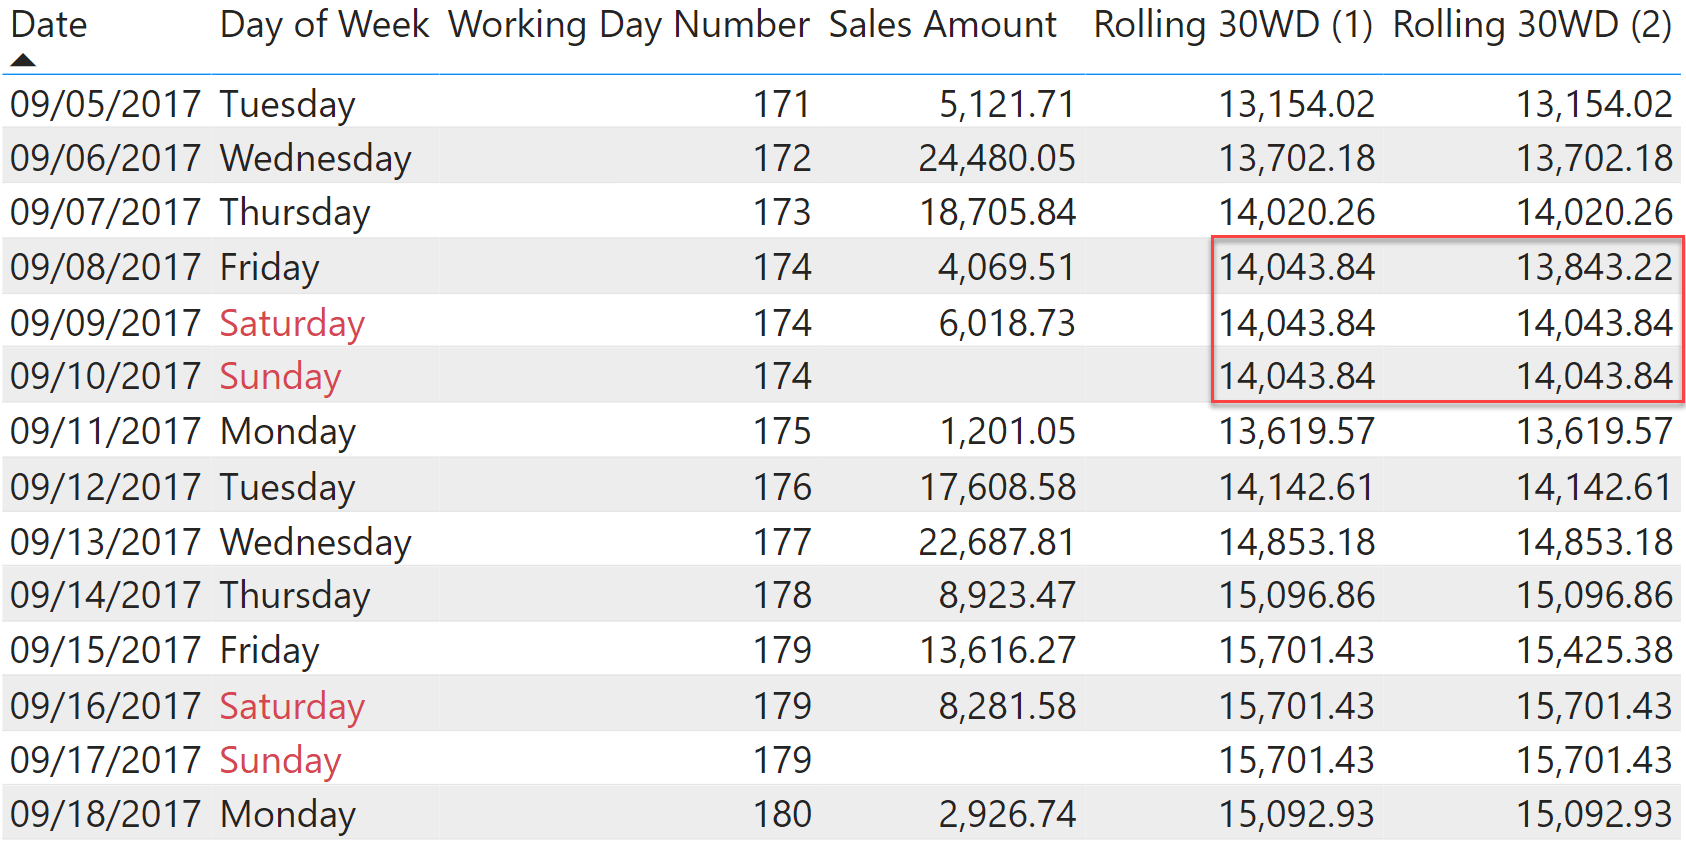
Task: Click the Working Day Number column header
Action: (629, 24)
